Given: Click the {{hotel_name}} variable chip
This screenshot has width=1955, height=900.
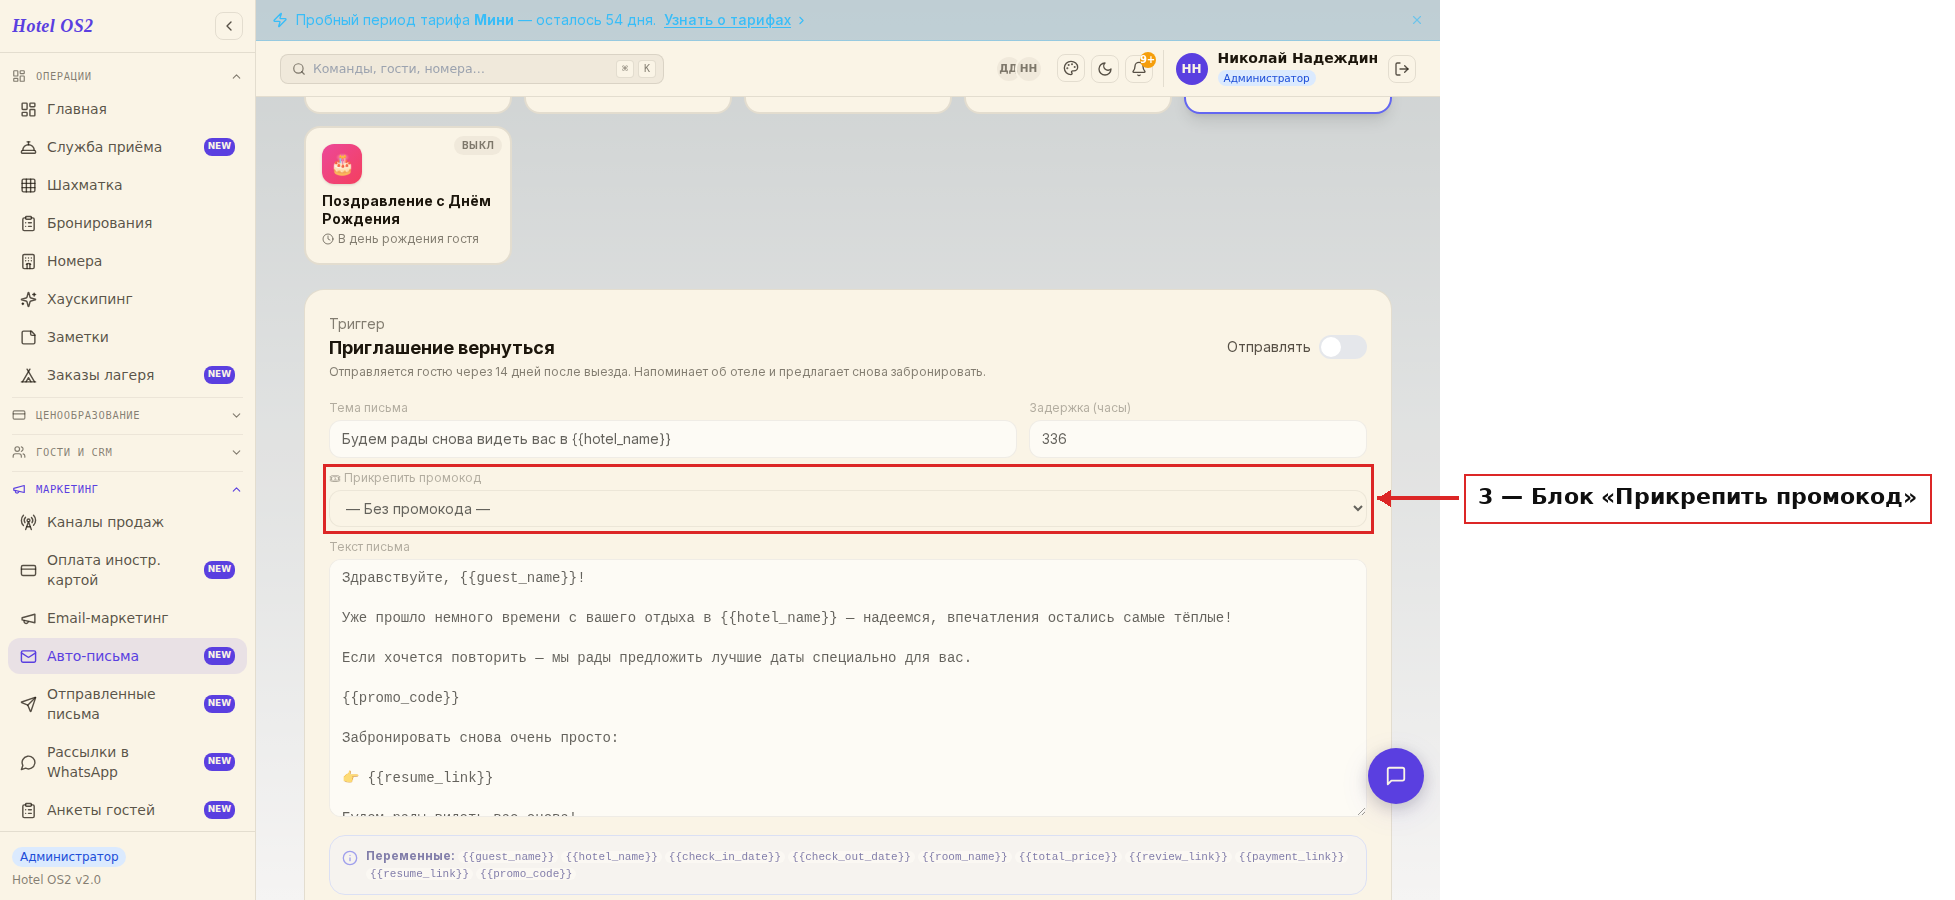Looking at the screenshot, I should click(611, 857).
